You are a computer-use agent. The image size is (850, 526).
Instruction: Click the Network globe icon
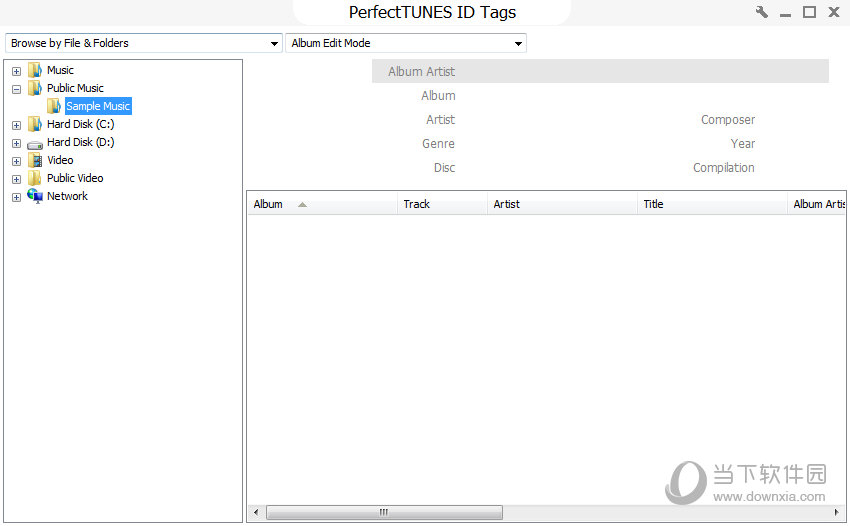(35, 196)
